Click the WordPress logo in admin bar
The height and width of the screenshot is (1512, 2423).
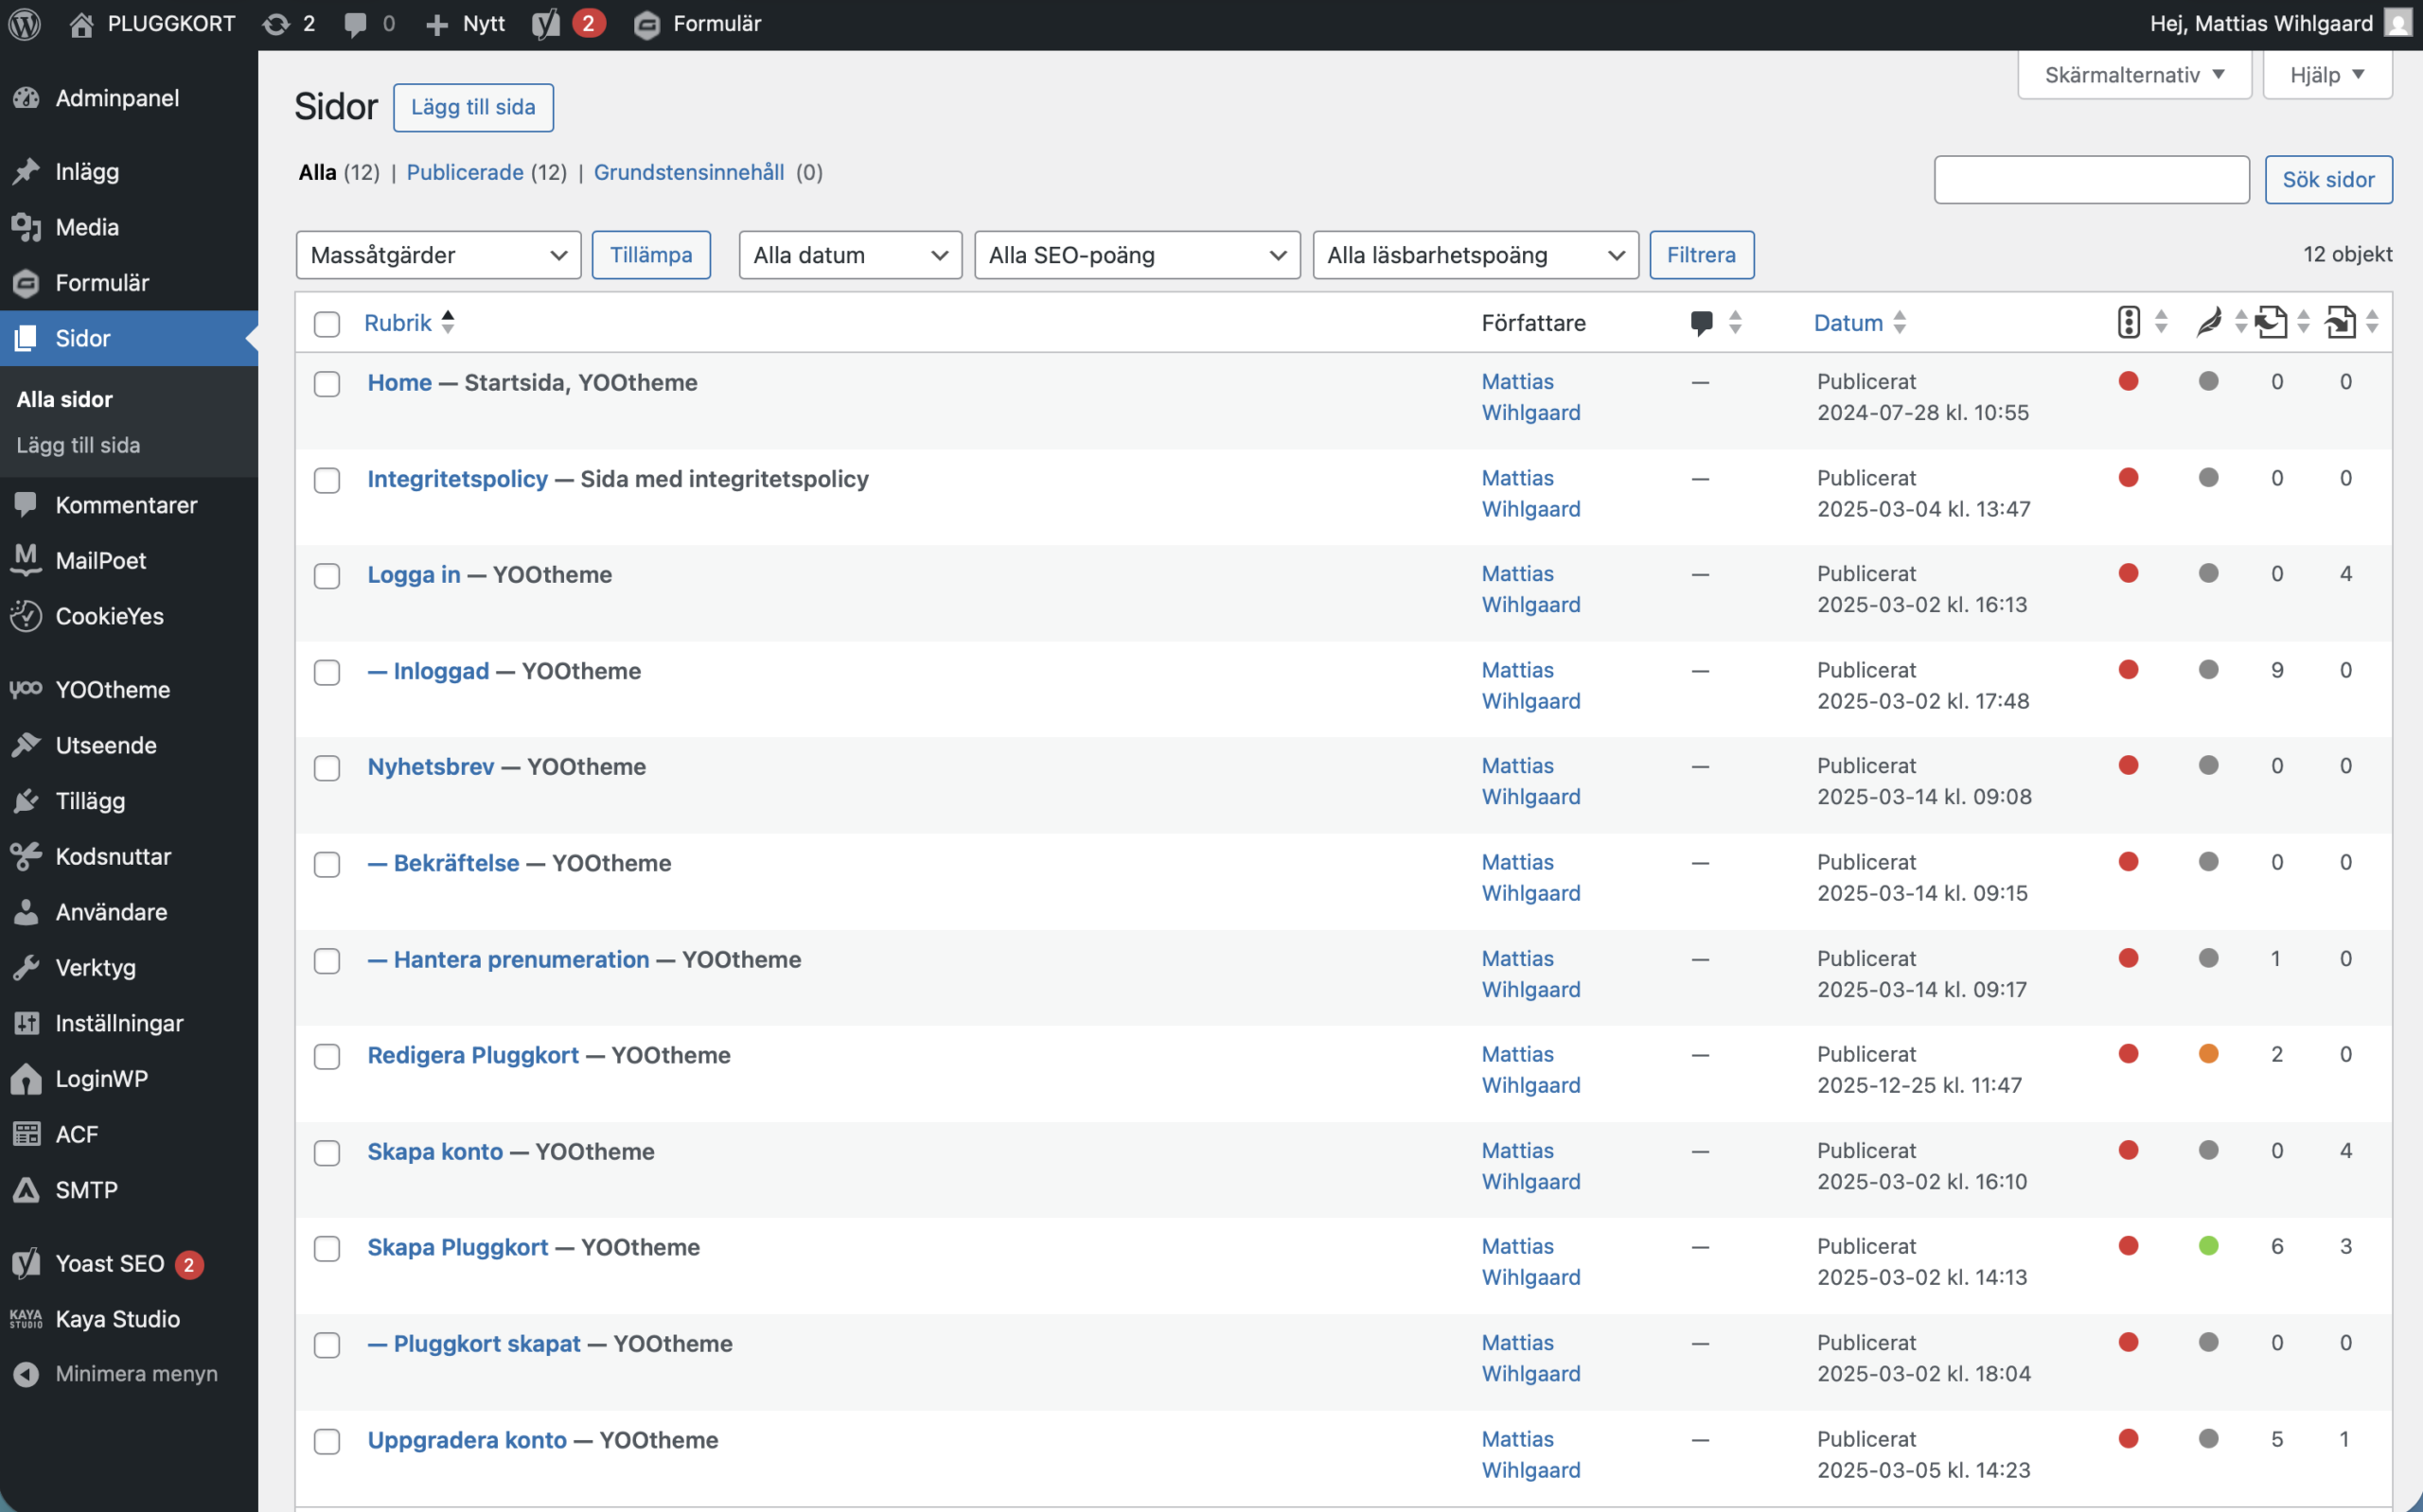(x=24, y=23)
